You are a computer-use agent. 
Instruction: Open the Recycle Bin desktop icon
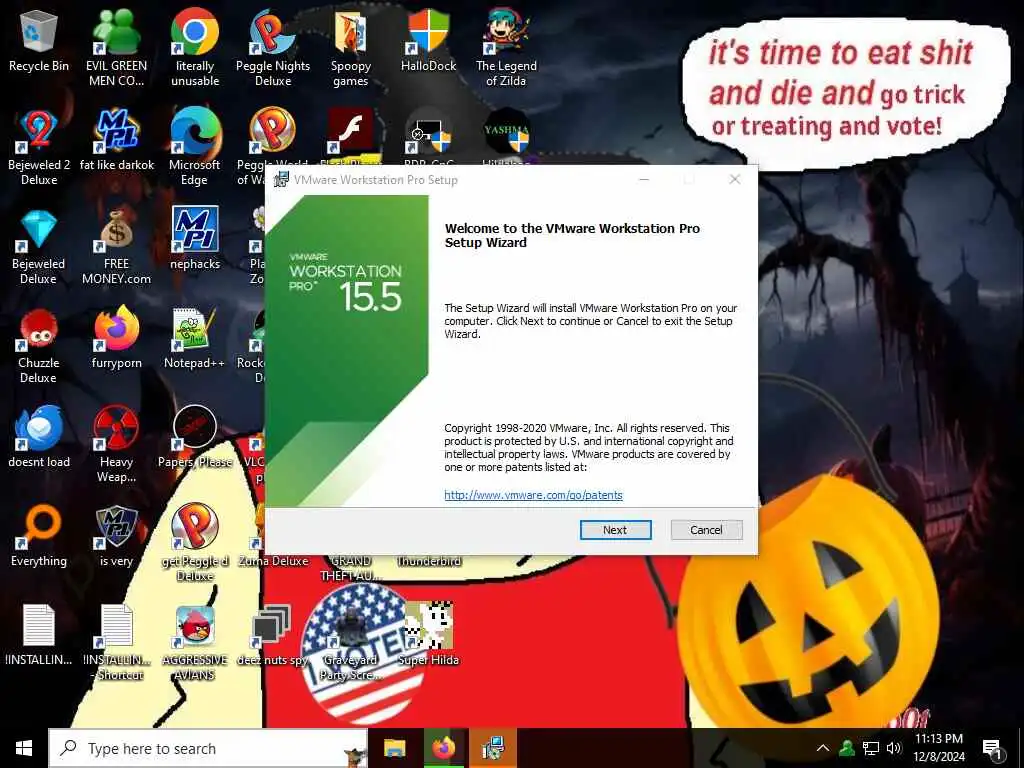39,42
